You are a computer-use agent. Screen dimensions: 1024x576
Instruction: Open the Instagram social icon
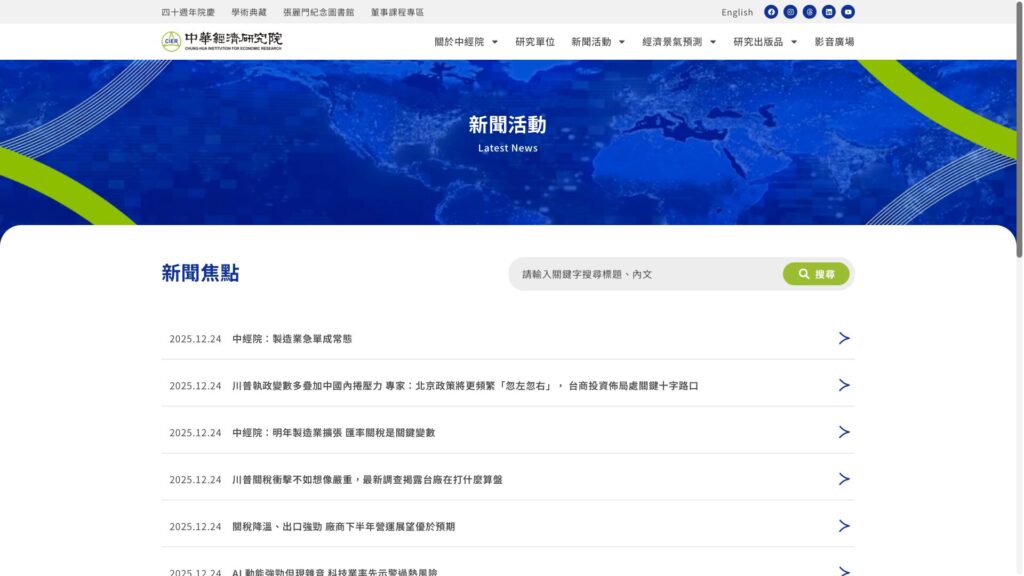pyautogui.click(x=790, y=12)
